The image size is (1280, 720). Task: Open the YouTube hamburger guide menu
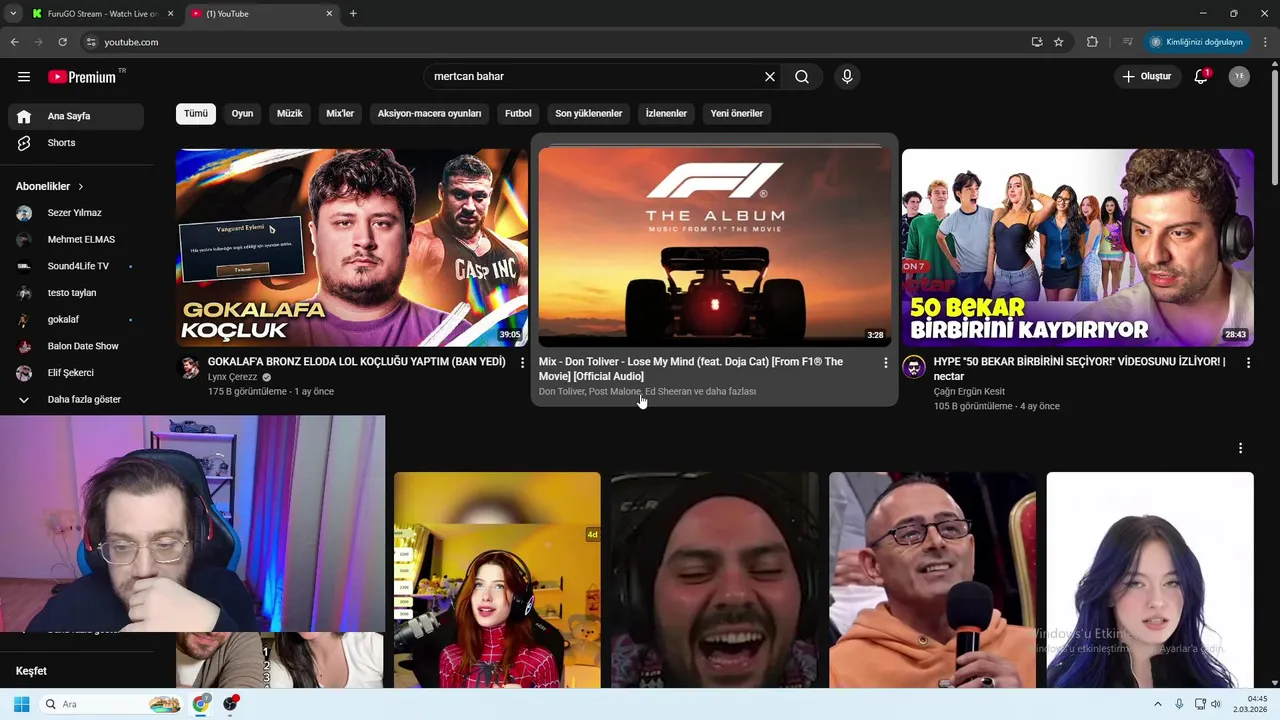pos(24,77)
